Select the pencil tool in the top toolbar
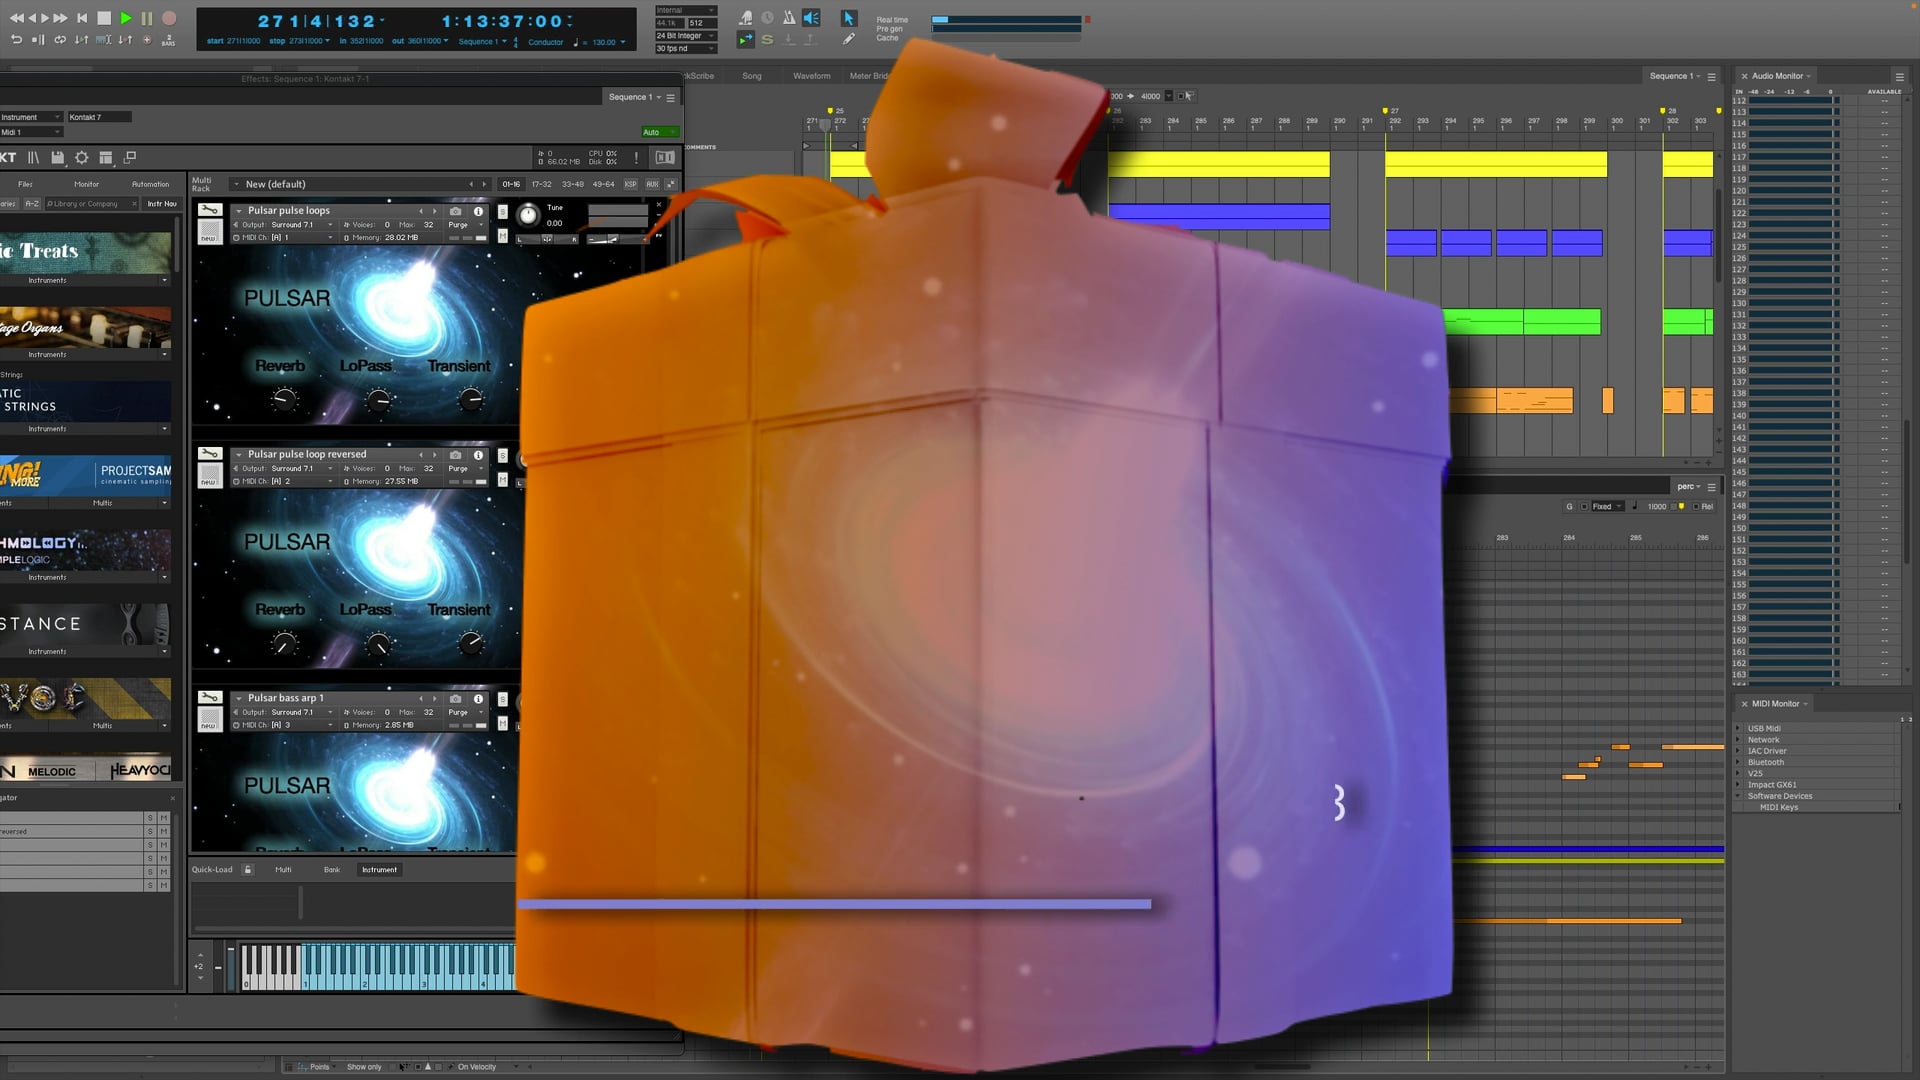This screenshot has width=1920, height=1080. tap(849, 38)
